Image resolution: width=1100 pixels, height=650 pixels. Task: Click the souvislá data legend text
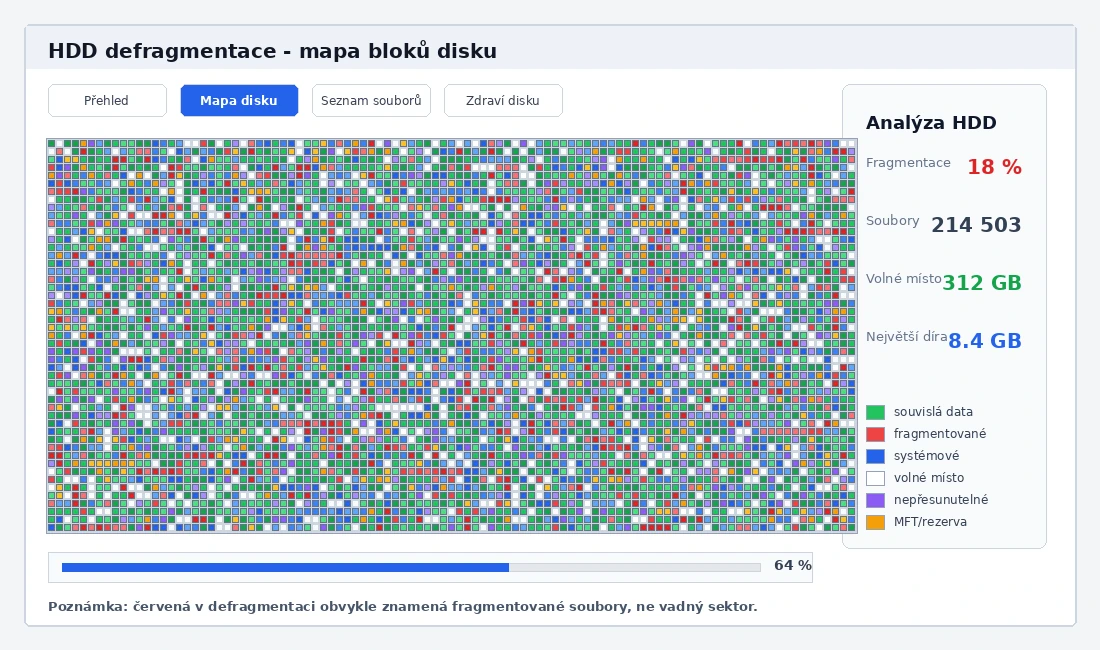click(x=933, y=412)
